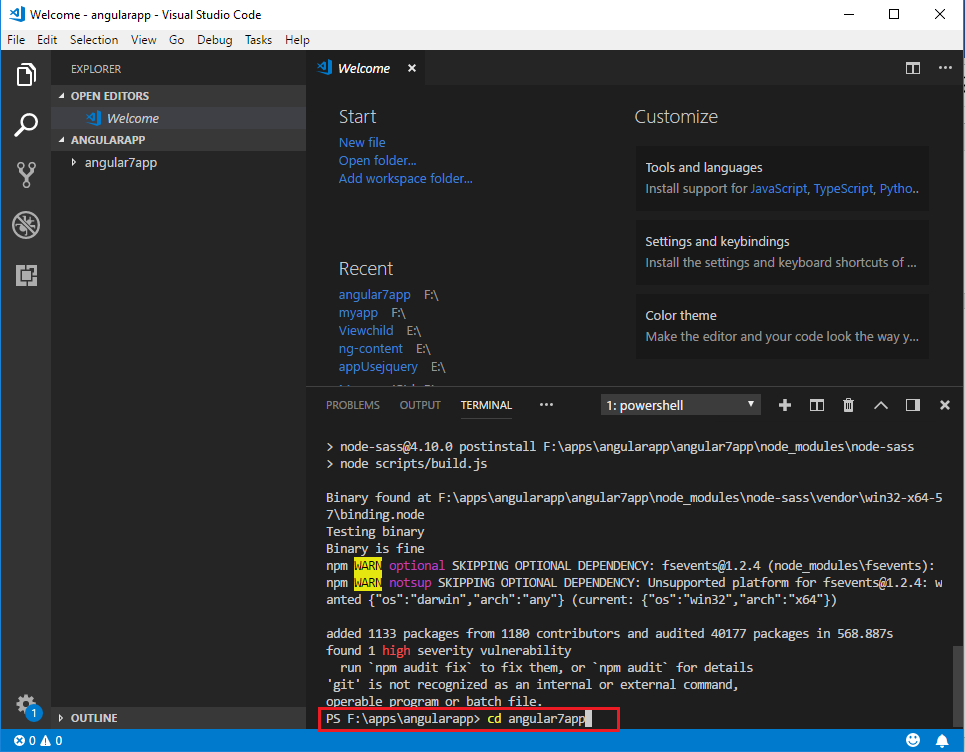Kill terminal with trash icon
The width and height of the screenshot is (965, 752).
pos(848,405)
